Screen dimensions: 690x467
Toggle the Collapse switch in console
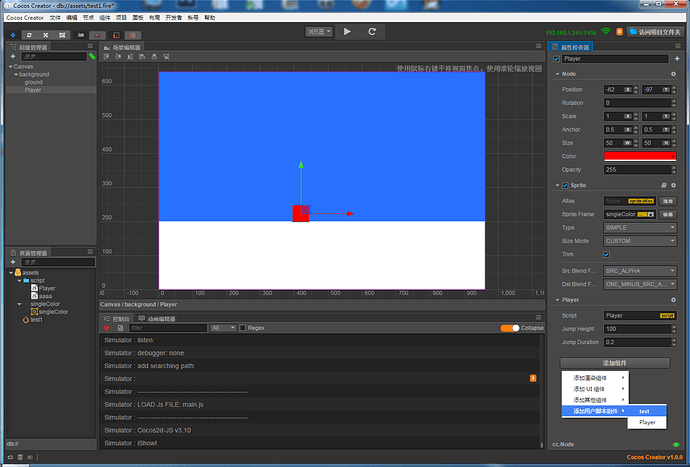pos(510,328)
